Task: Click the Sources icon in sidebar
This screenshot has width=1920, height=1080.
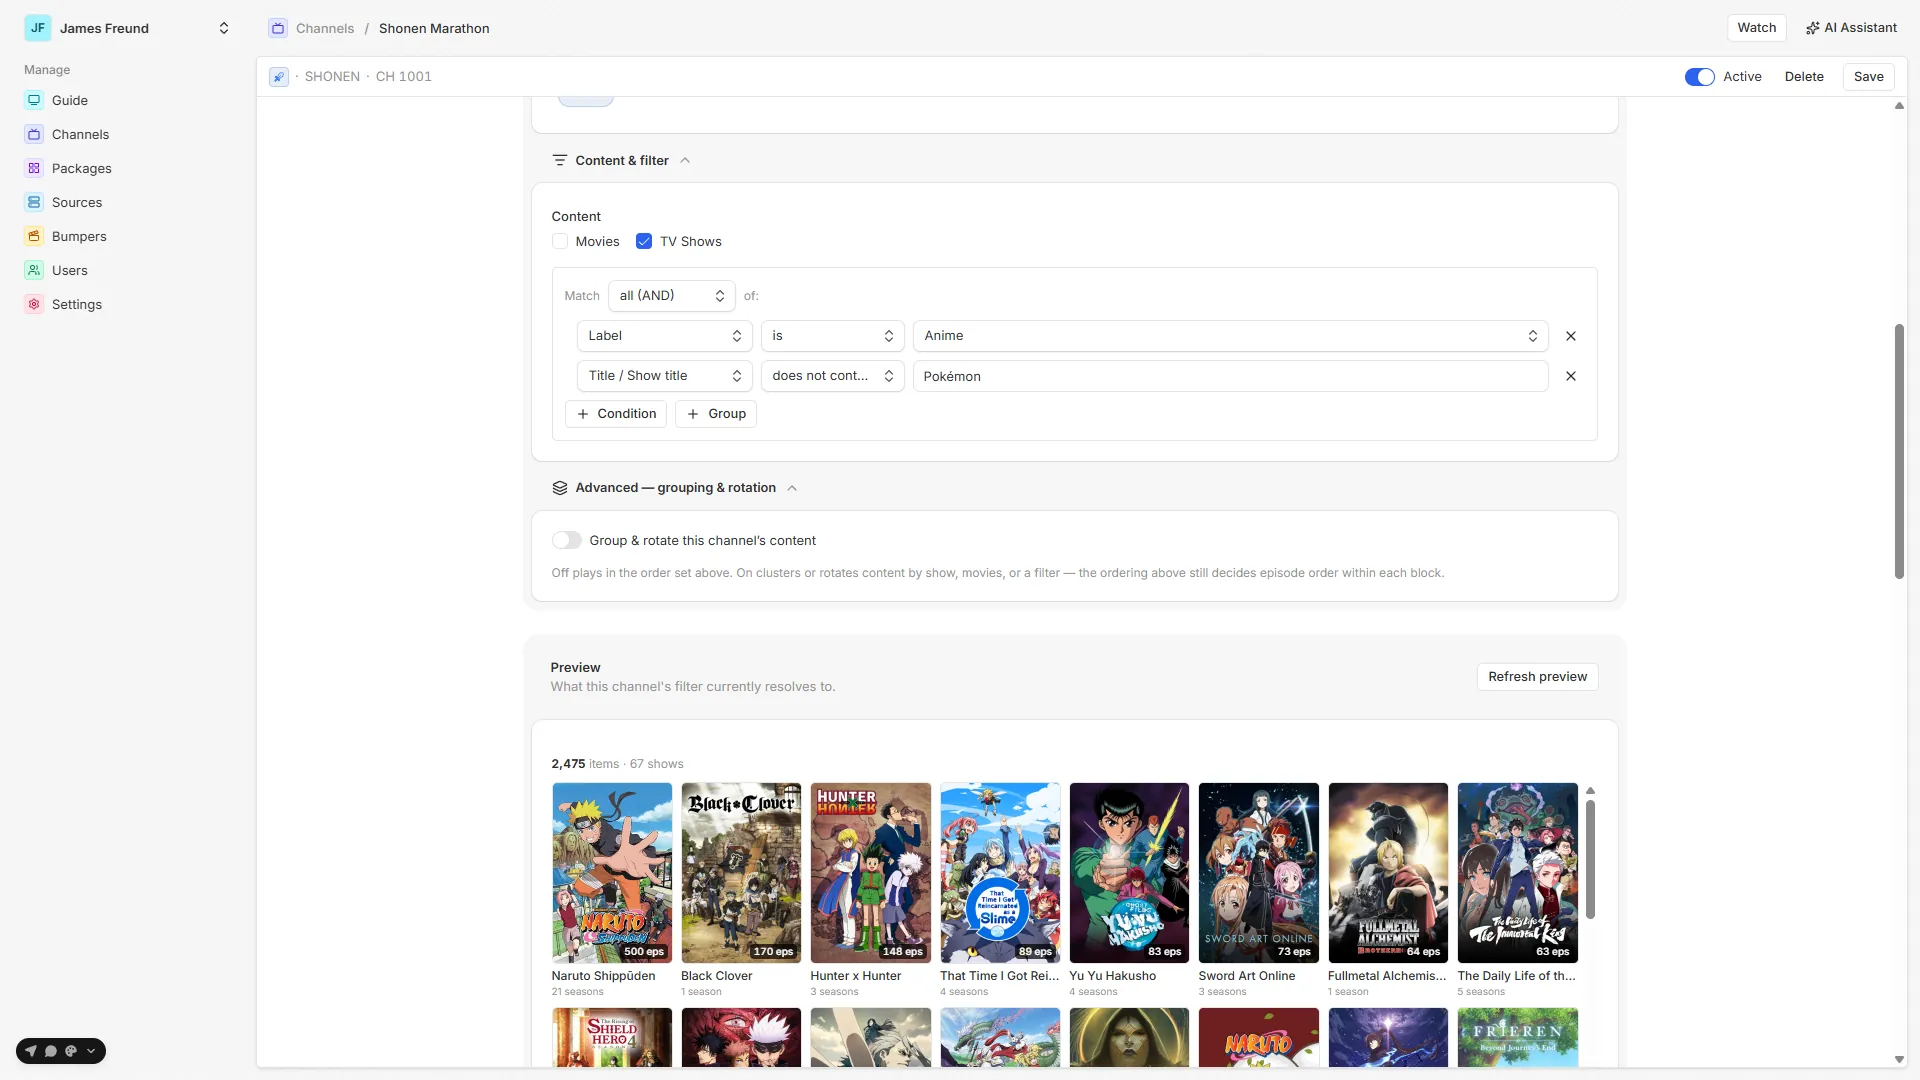Action: click(34, 202)
